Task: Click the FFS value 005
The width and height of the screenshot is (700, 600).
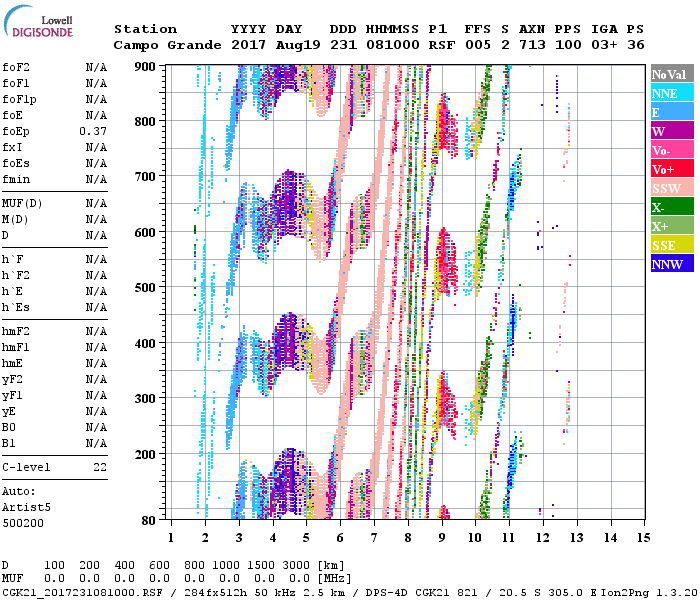Action: tap(478, 45)
